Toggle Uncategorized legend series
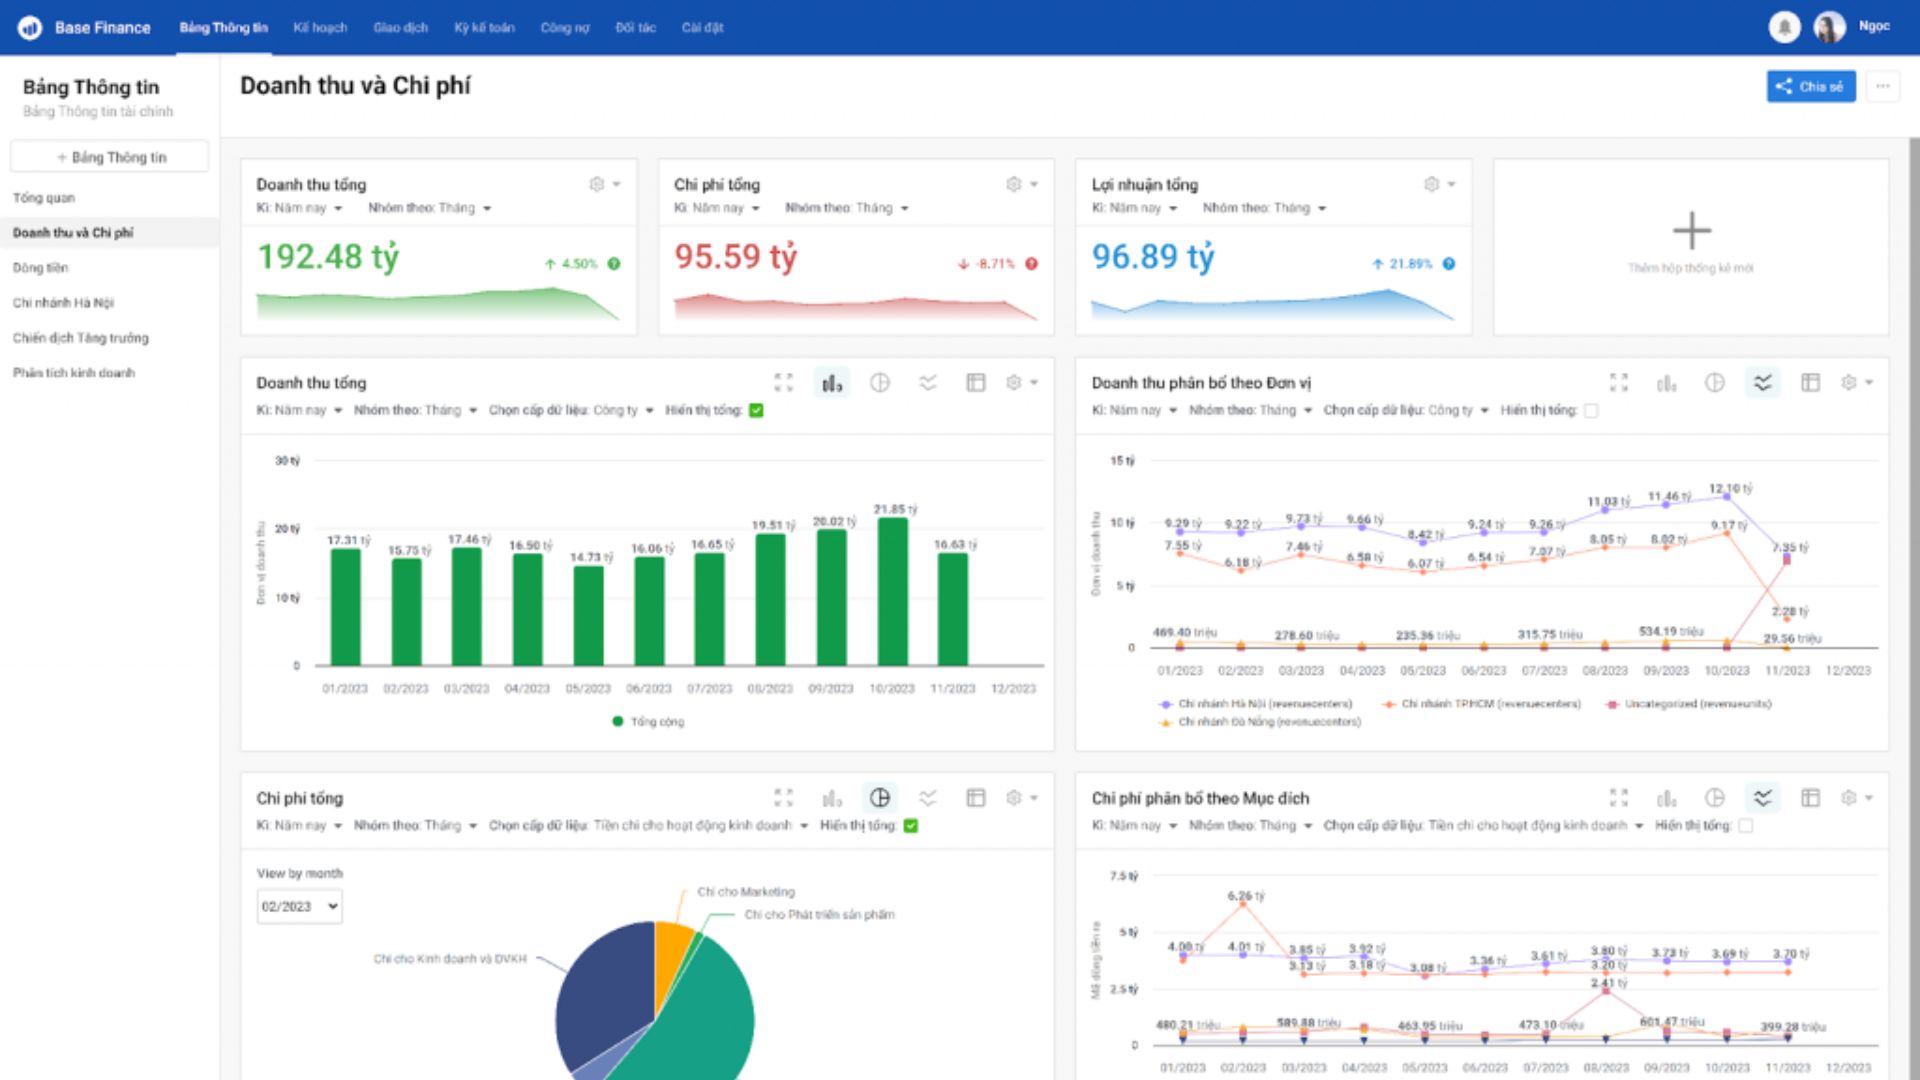 click(1688, 704)
